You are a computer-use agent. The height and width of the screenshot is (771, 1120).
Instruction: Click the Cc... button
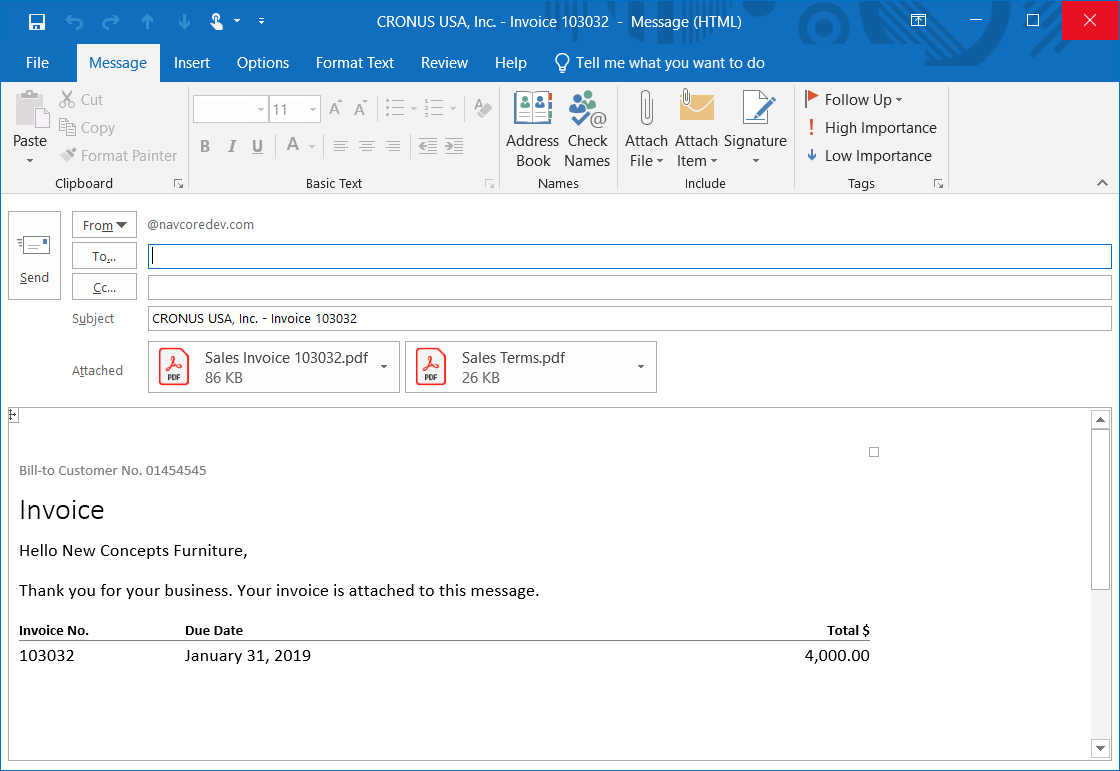[104, 288]
